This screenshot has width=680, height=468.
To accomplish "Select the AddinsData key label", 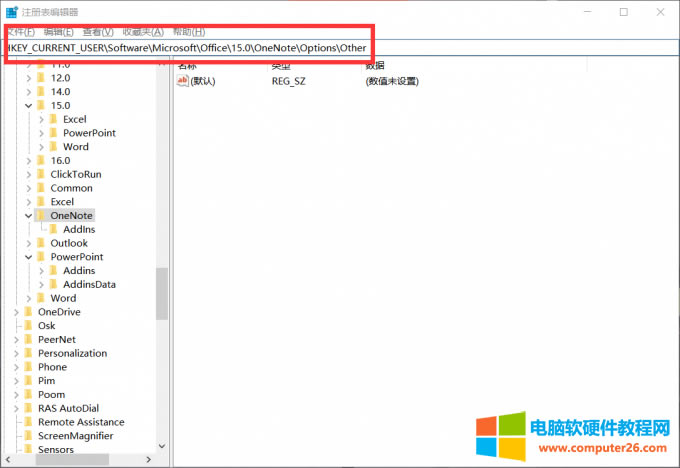I will pos(89,284).
